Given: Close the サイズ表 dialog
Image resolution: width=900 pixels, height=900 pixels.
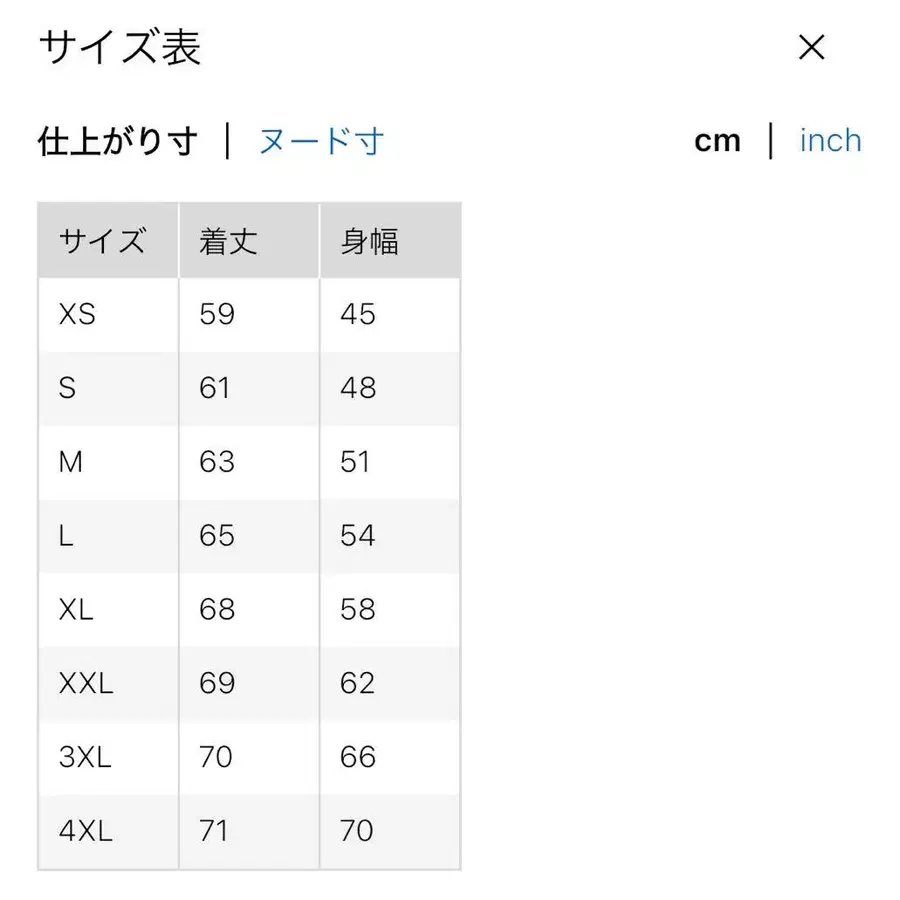Looking at the screenshot, I should 811,48.
